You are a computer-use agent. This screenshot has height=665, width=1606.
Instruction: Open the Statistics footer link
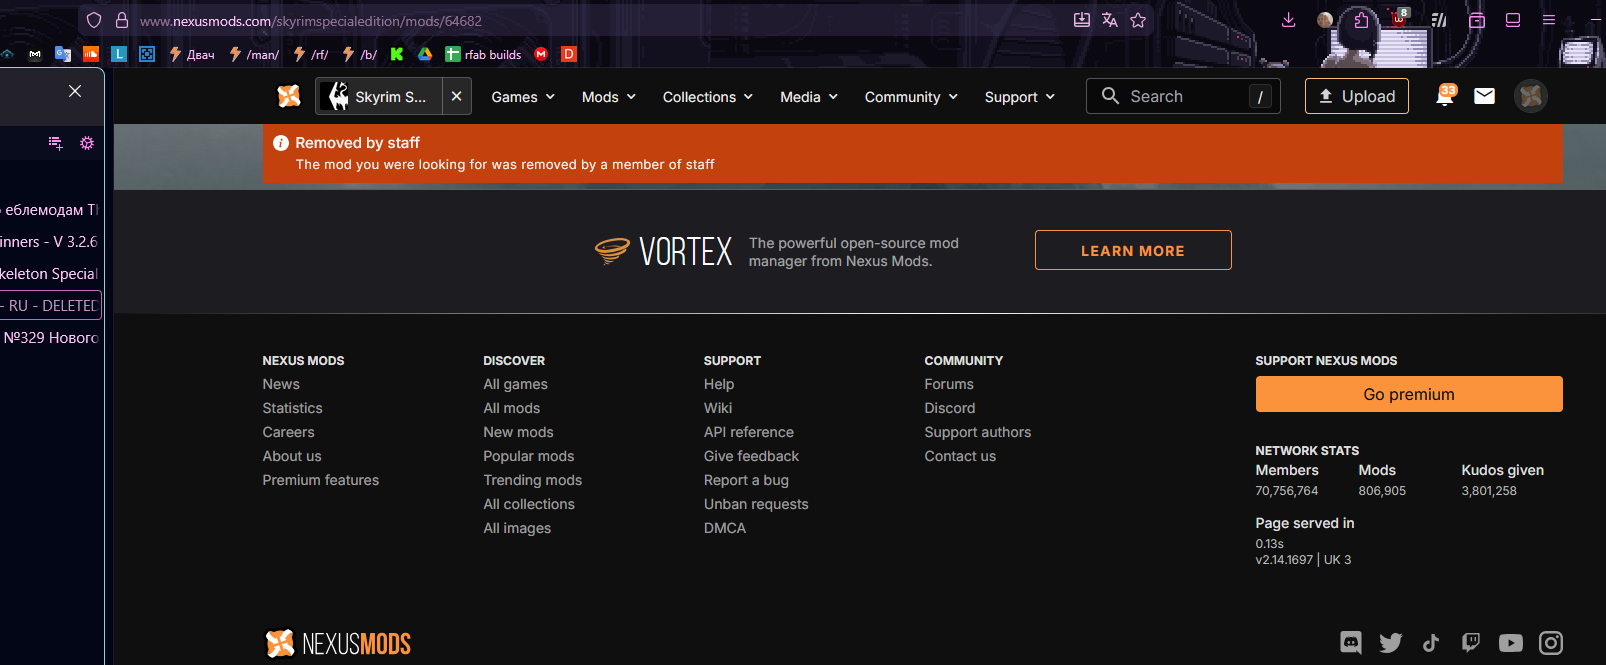292,408
